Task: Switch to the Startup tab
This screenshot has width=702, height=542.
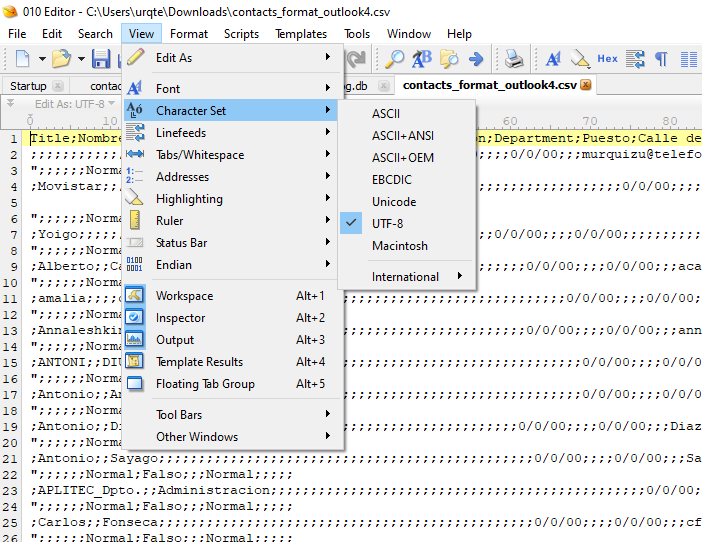Action: 28,86
